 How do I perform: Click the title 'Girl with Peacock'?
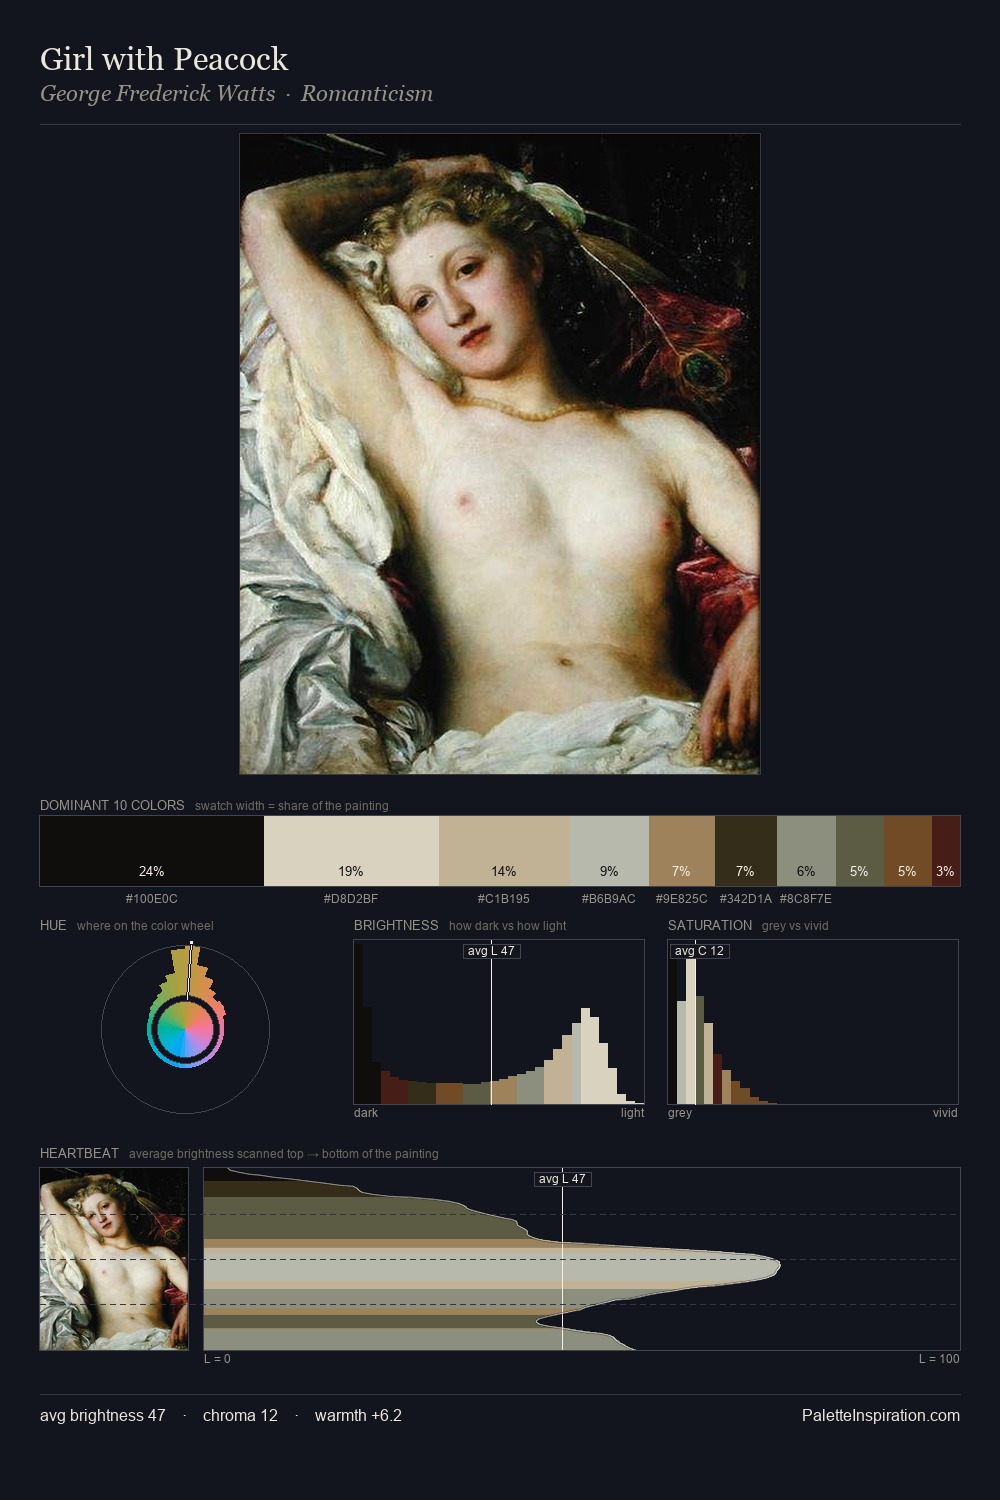point(164,59)
